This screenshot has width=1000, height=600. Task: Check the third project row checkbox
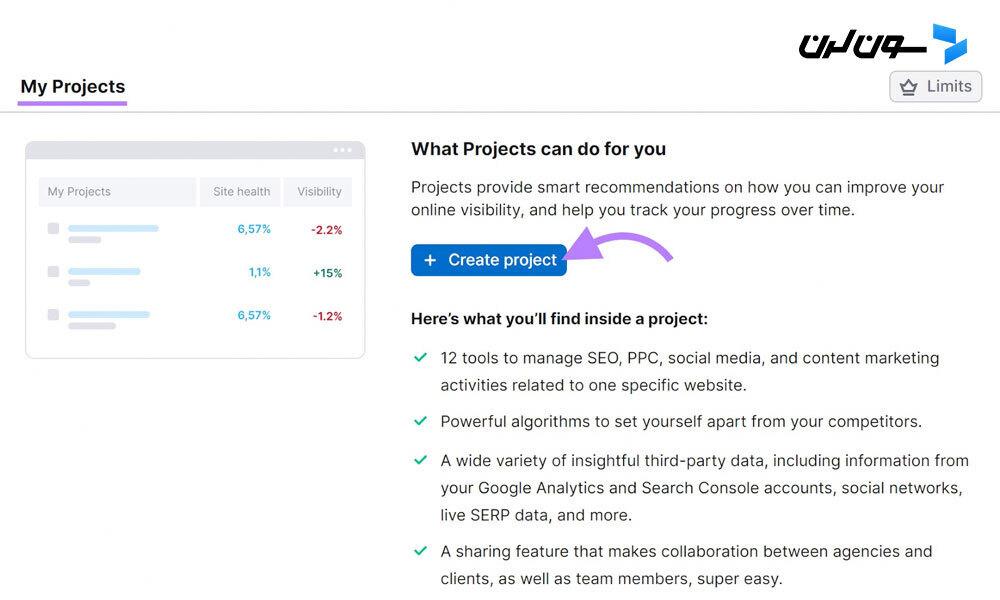(x=54, y=314)
